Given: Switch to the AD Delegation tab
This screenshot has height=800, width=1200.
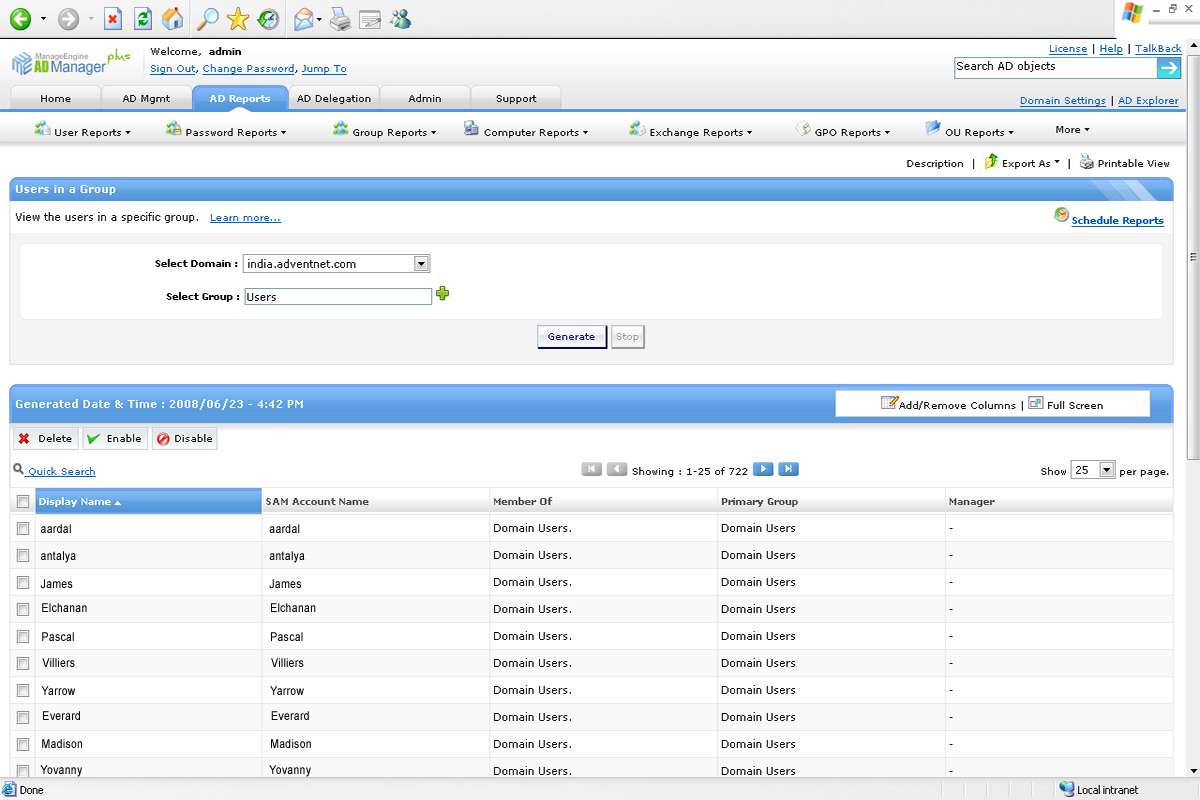Looking at the screenshot, I should (x=334, y=98).
